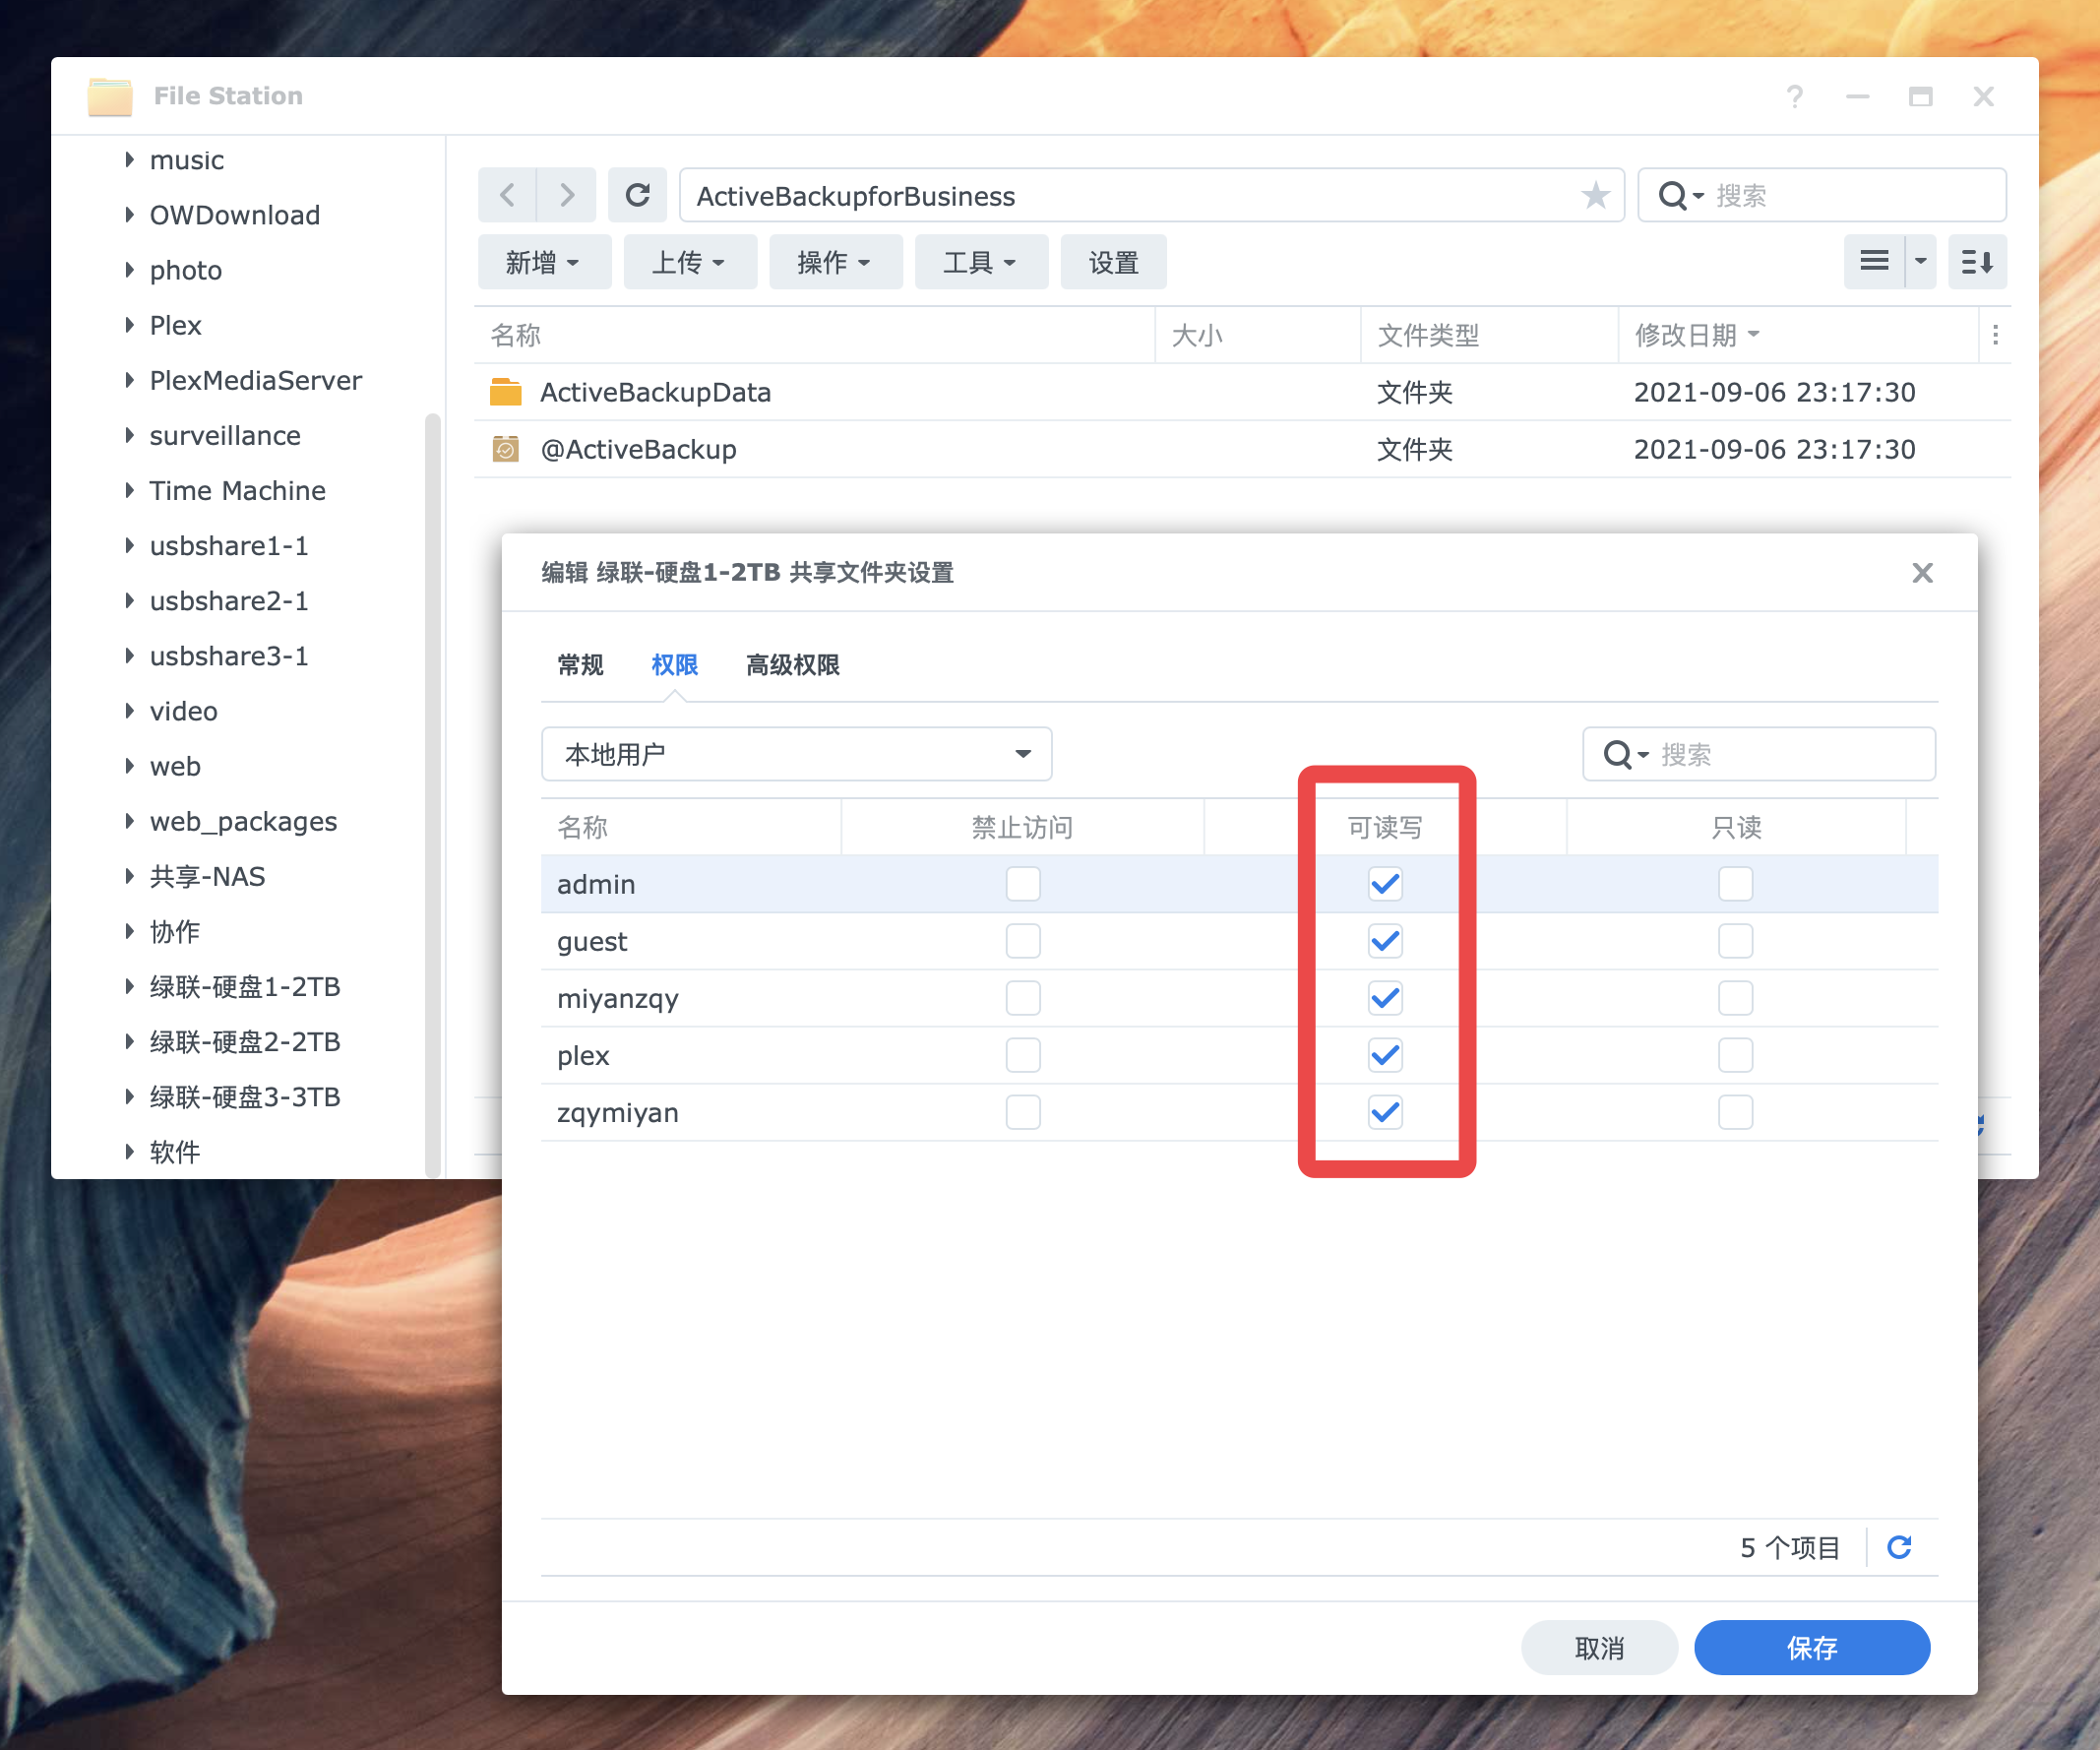Open the sort order icon
2100x1750 pixels.
(1976, 262)
